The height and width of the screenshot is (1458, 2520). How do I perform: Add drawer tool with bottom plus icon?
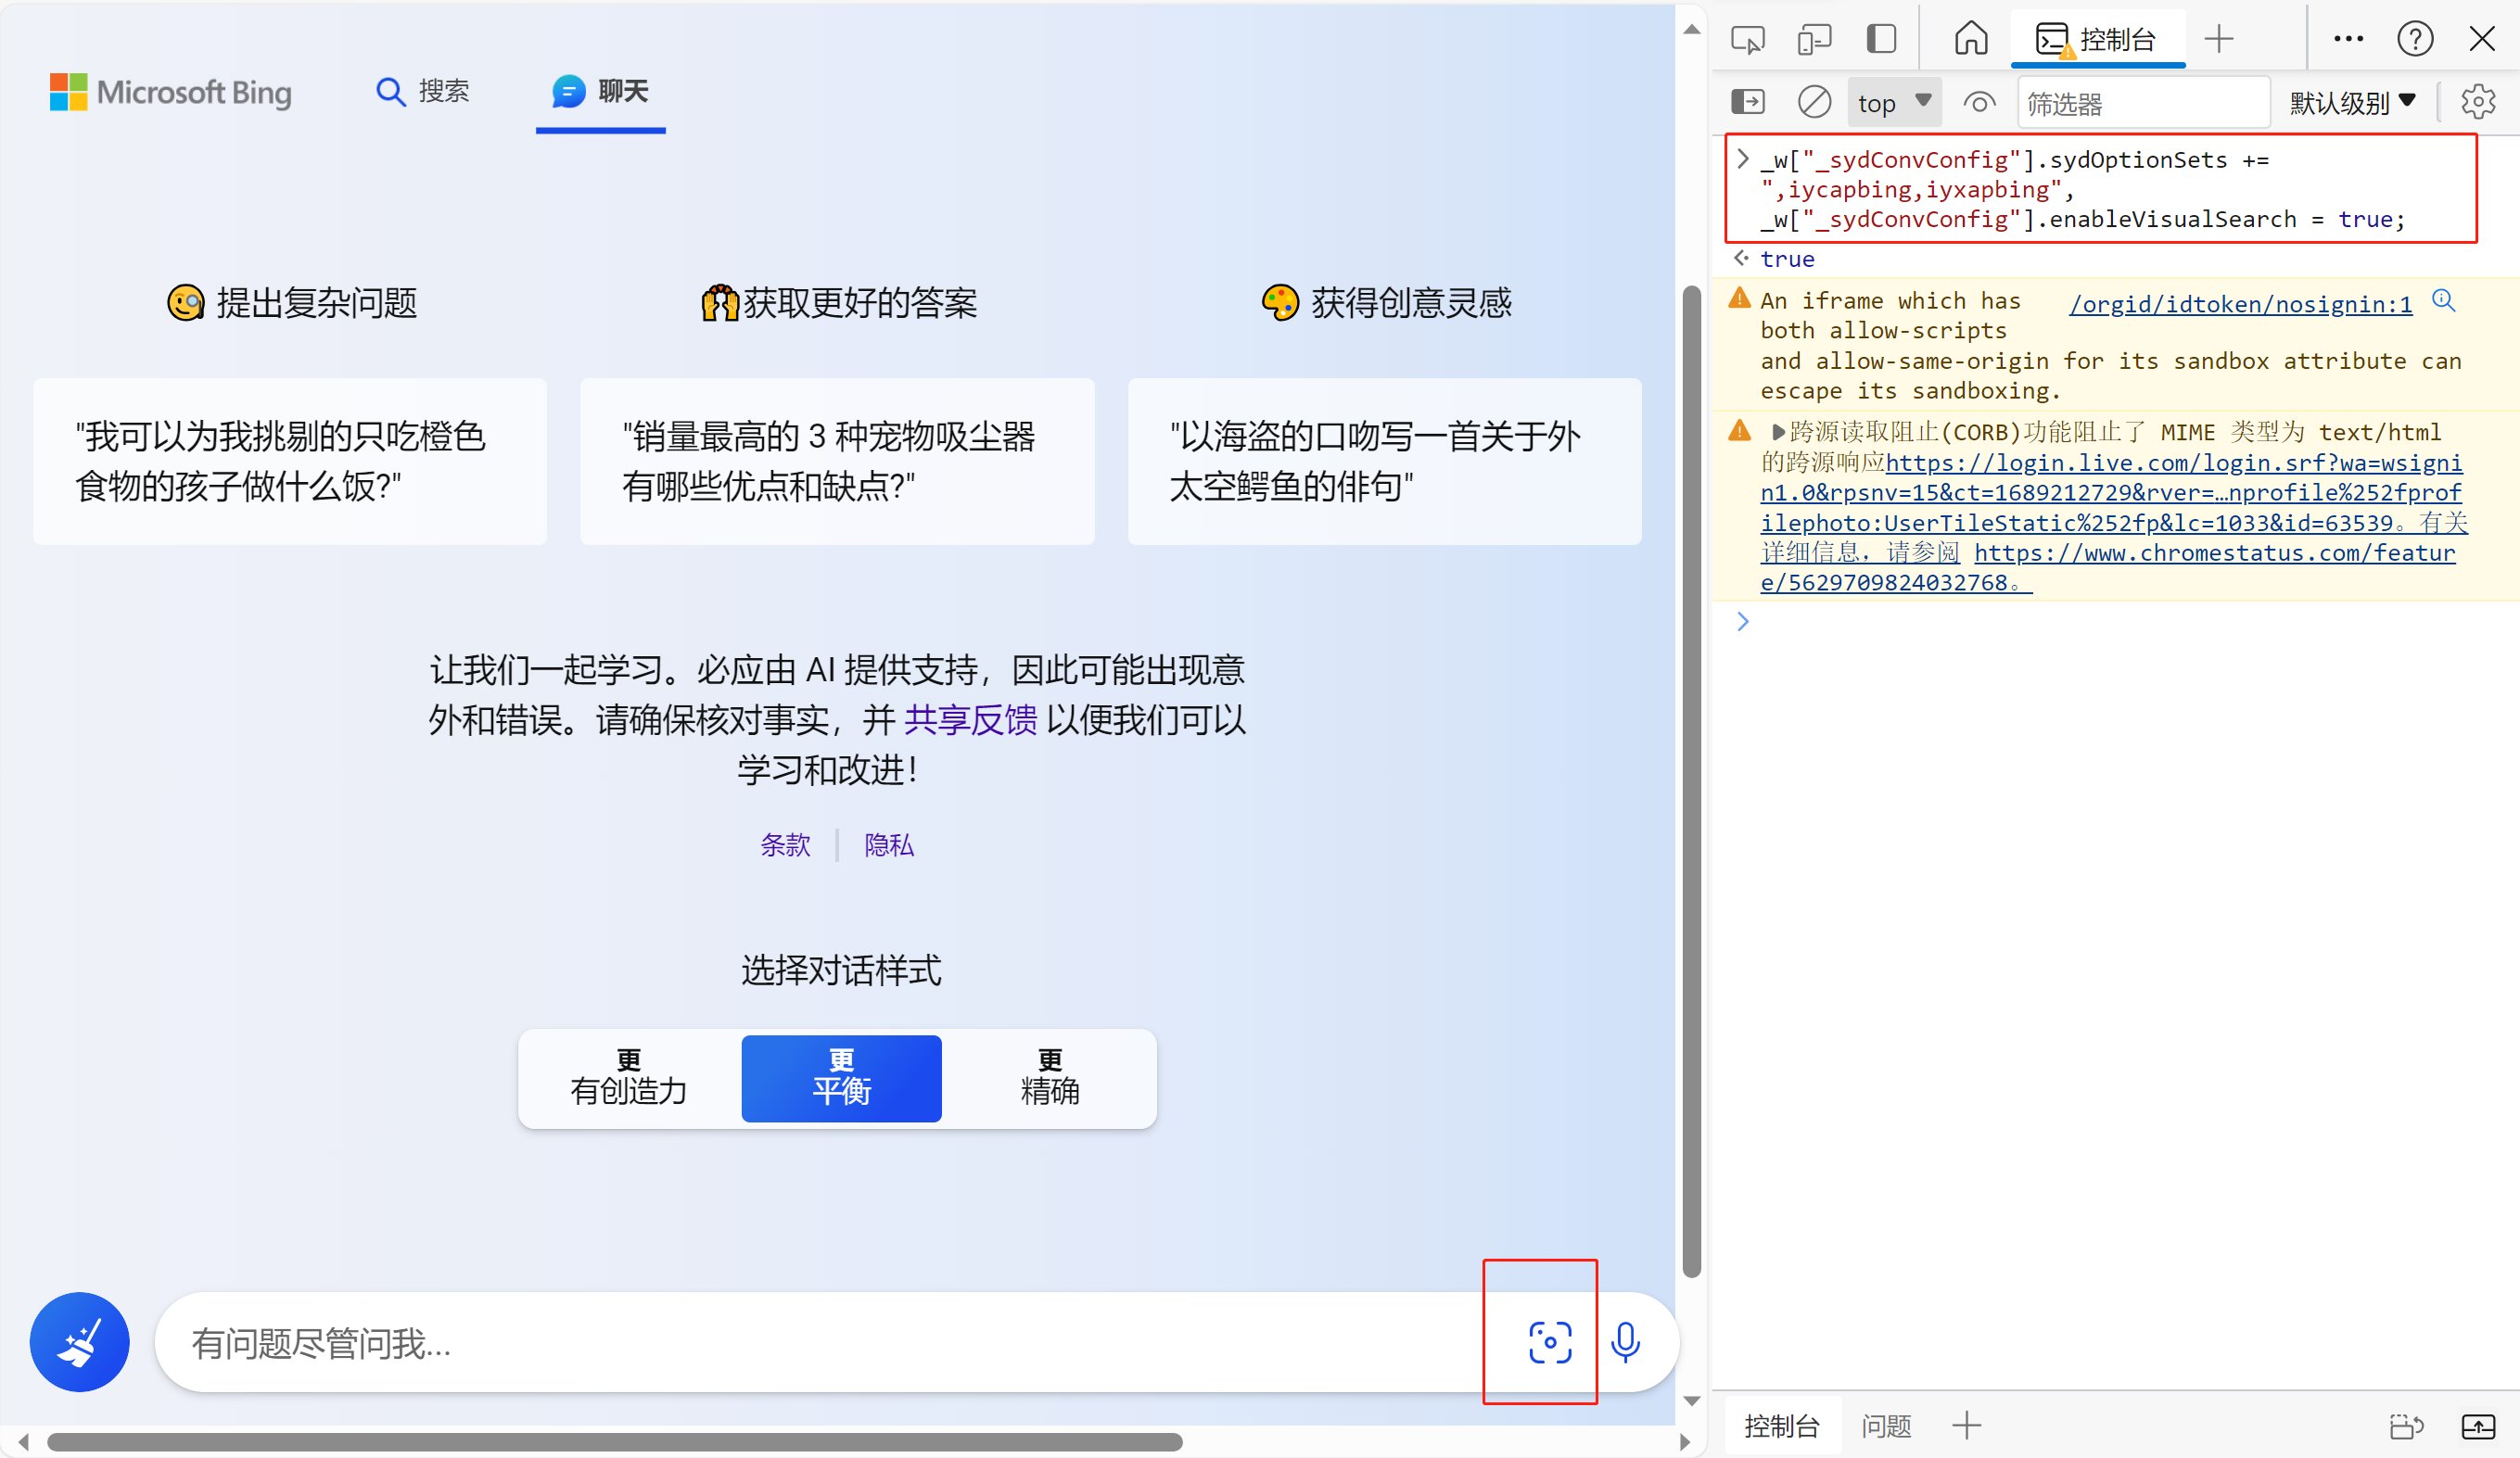point(1966,1426)
